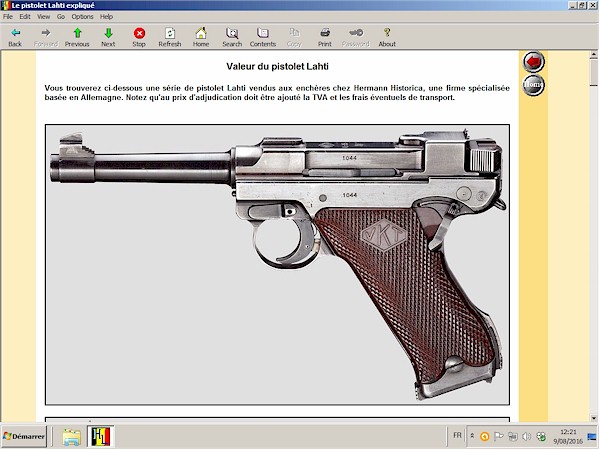Screen dimensions: 600x450
Task: Go to the Next page icon
Action: (108, 33)
